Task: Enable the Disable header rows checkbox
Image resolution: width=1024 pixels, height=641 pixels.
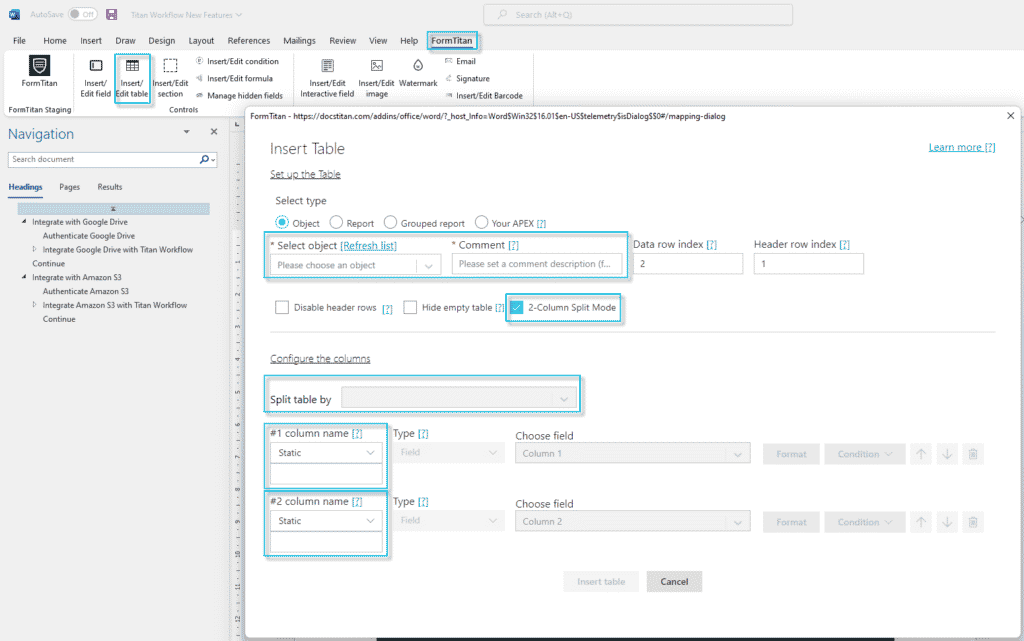Action: [x=282, y=308]
